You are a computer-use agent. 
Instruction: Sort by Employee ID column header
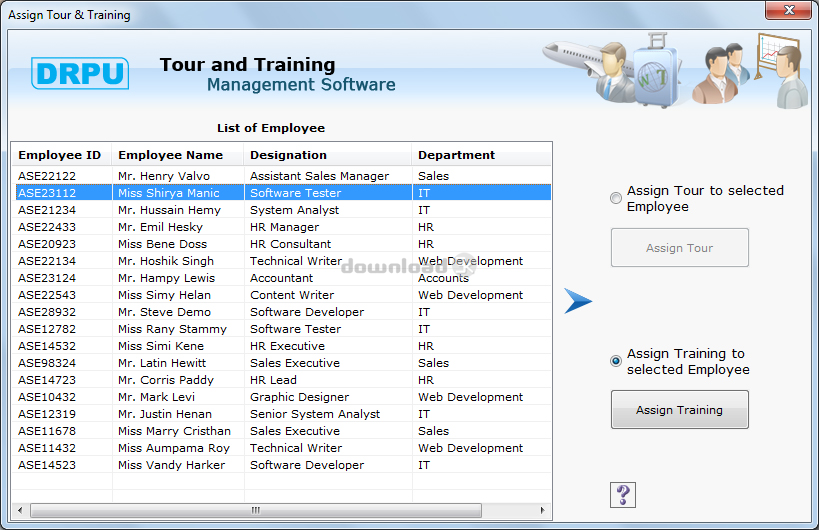pyautogui.click(x=62, y=155)
